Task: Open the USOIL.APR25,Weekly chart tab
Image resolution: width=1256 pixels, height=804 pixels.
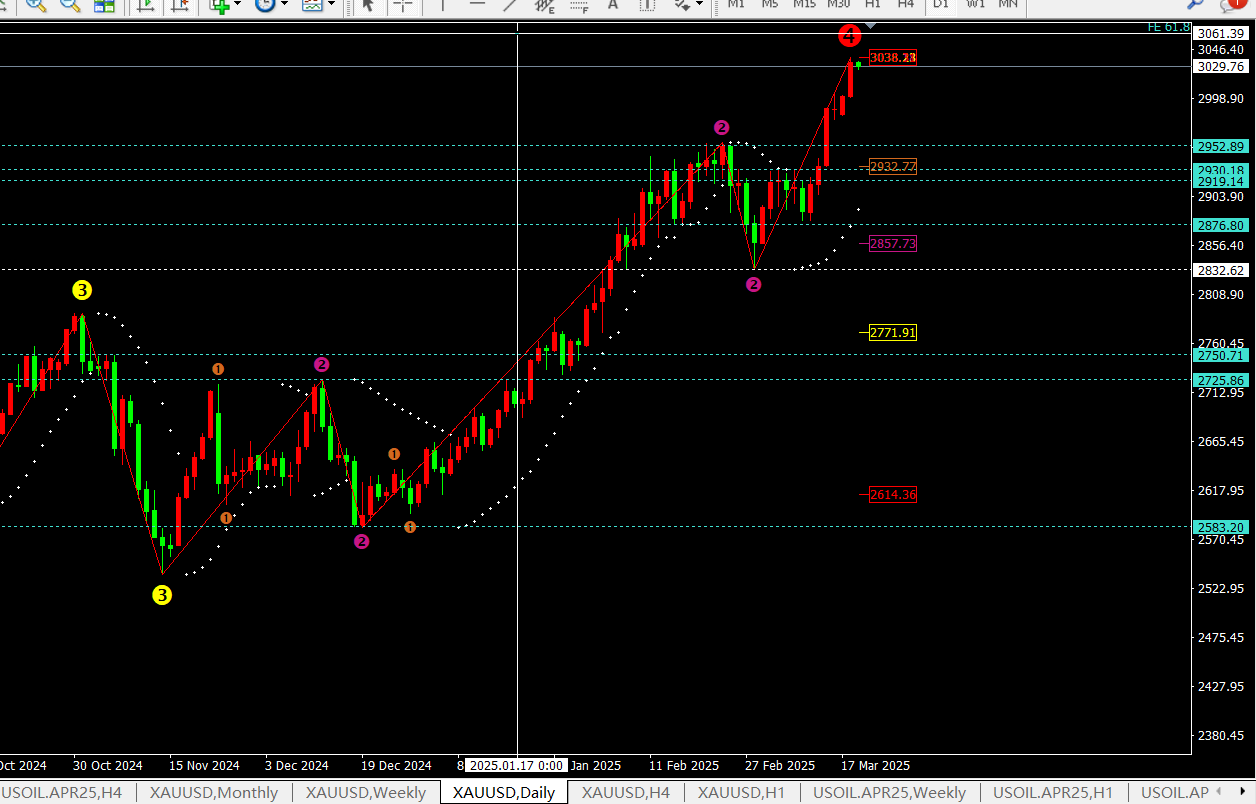Action: pos(889,793)
